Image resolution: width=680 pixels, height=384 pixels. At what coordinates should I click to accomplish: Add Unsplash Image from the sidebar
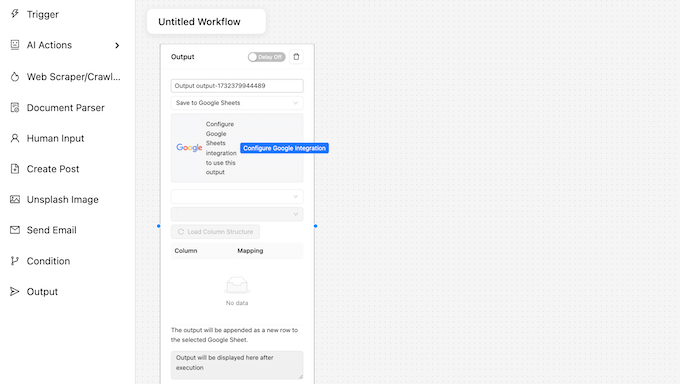coord(62,200)
